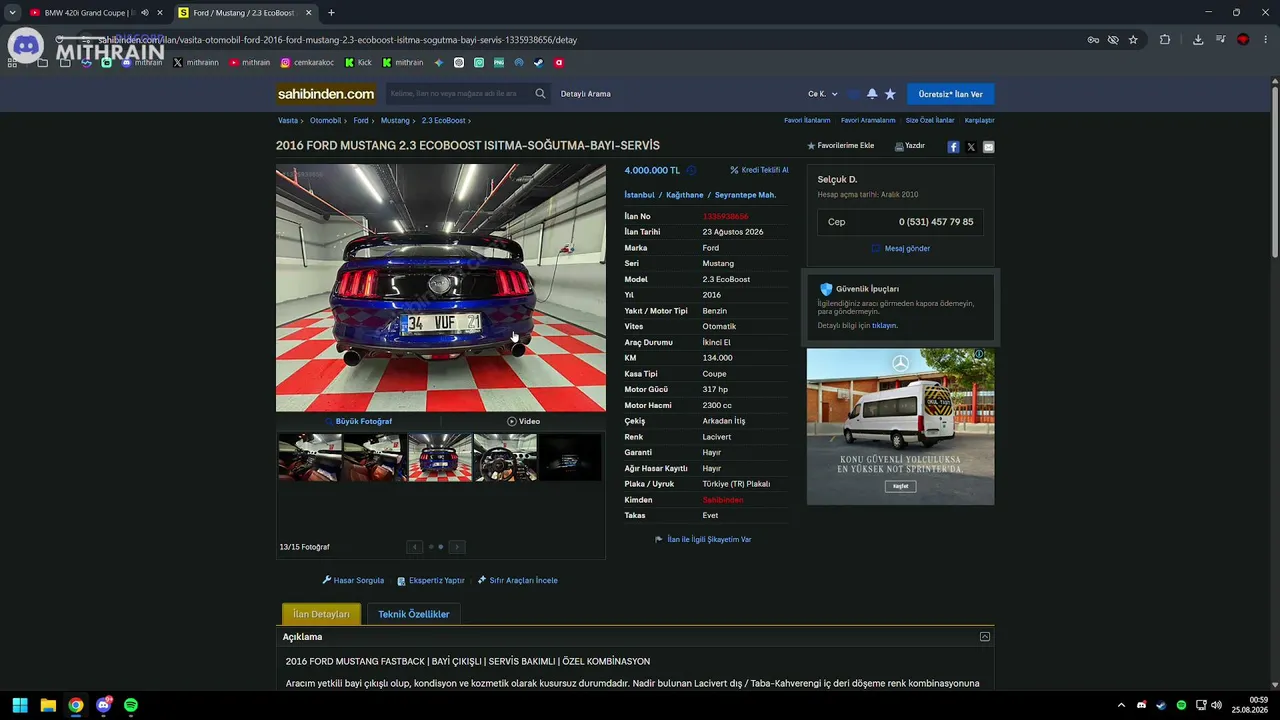Share listing by email icon
Image resolution: width=1280 pixels, height=720 pixels.
click(989, 147)
